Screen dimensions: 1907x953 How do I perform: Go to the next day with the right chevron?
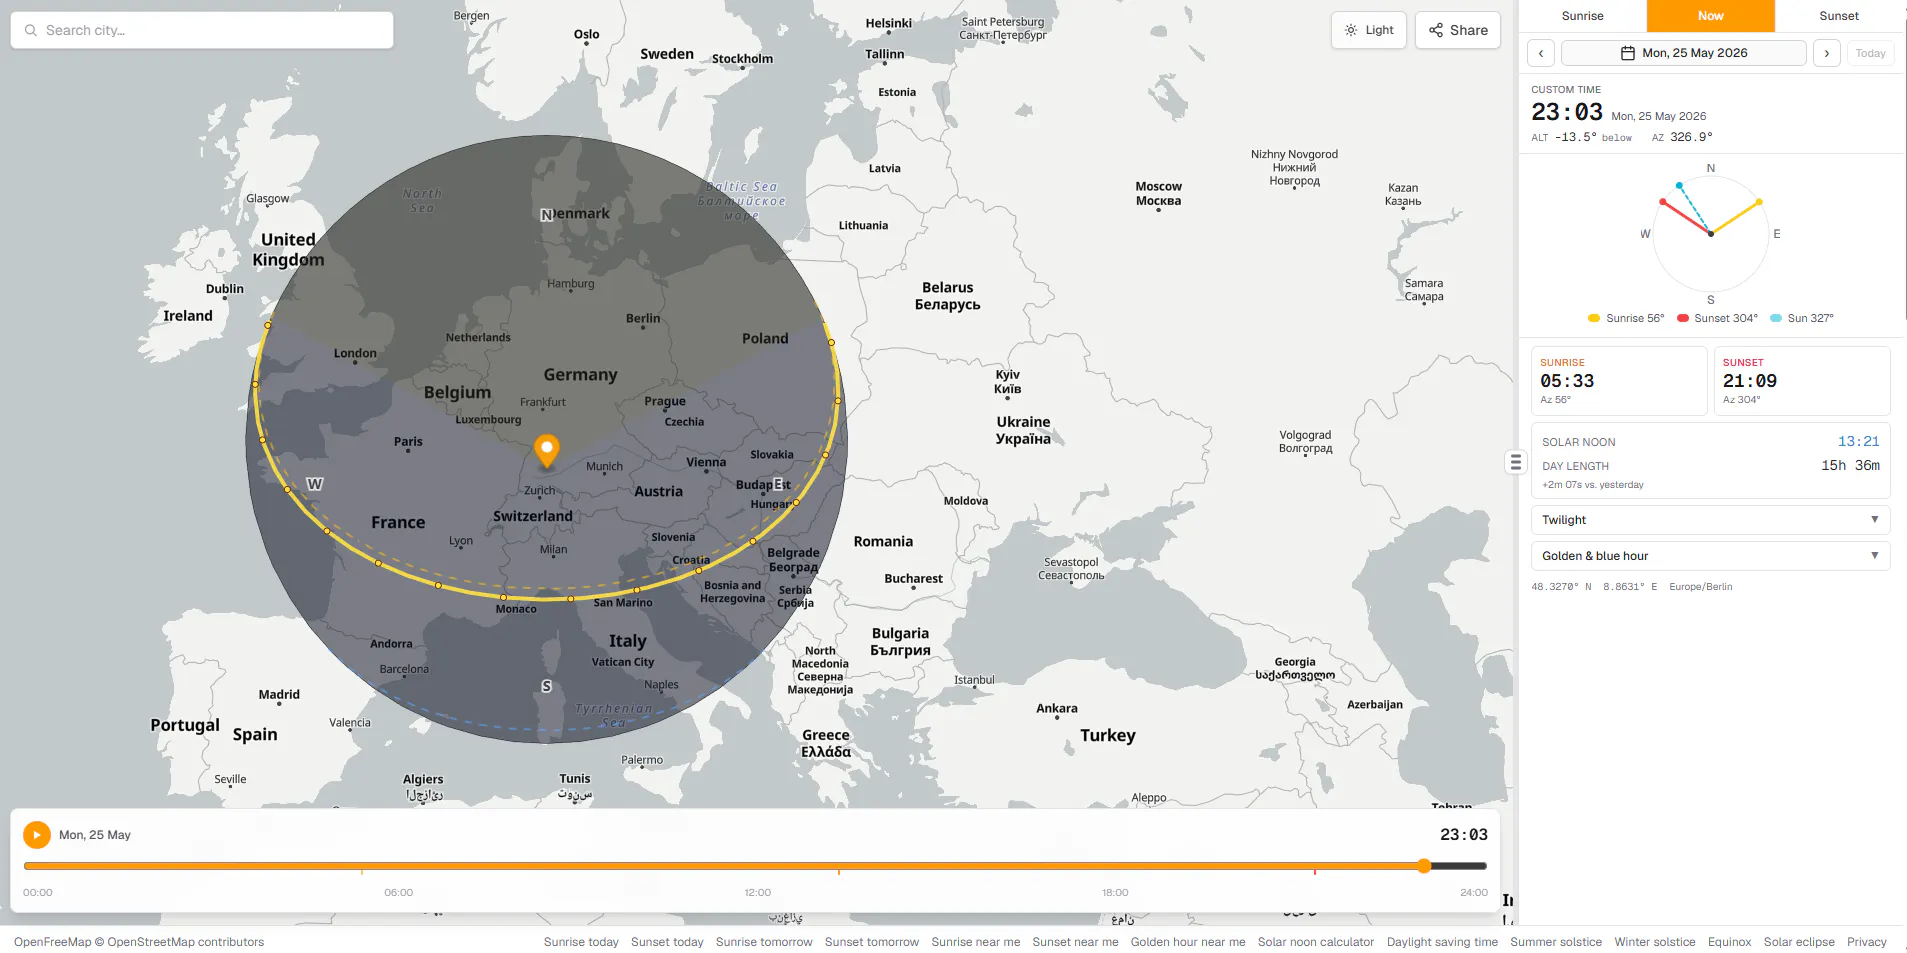(x=1827, y=53)
